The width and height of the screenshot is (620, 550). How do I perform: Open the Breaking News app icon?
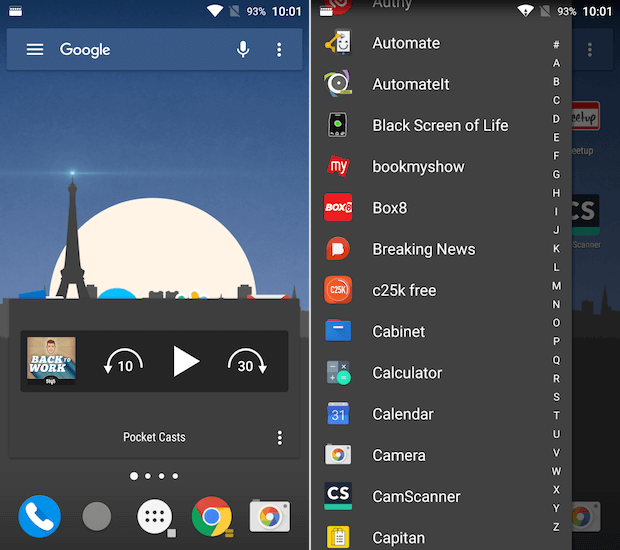click(338, 249)
